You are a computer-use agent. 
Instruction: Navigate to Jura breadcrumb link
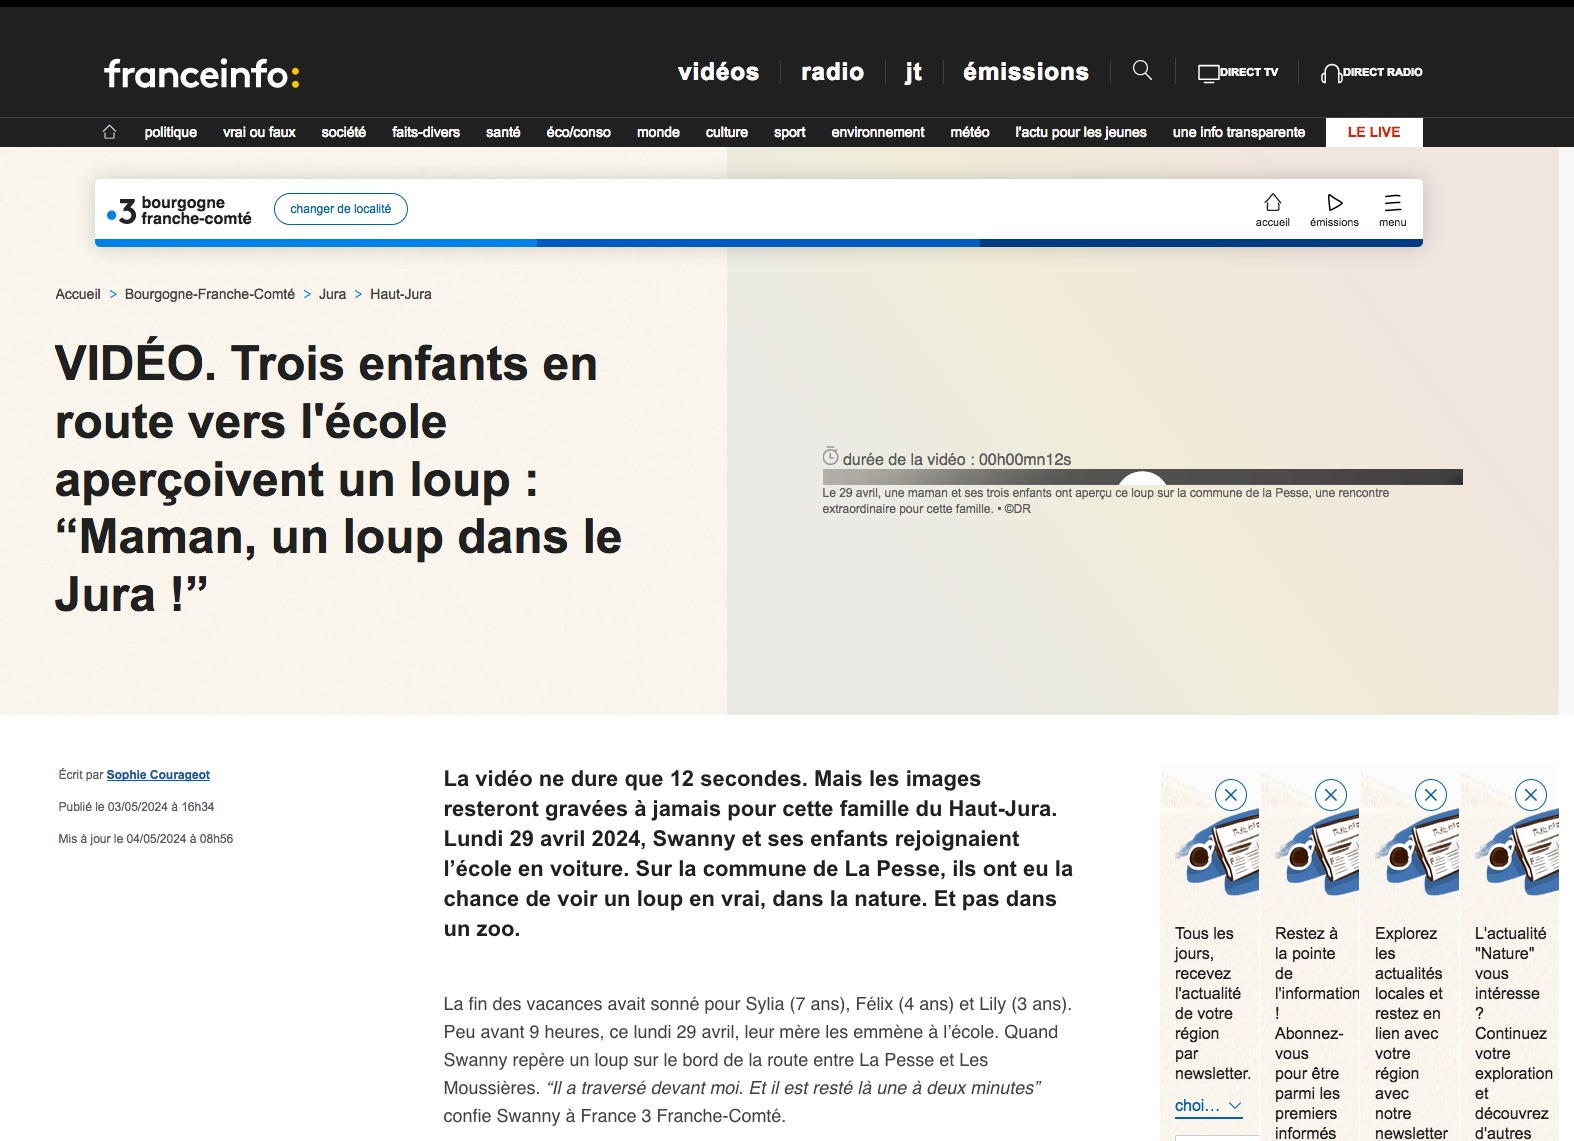(332, 294)
